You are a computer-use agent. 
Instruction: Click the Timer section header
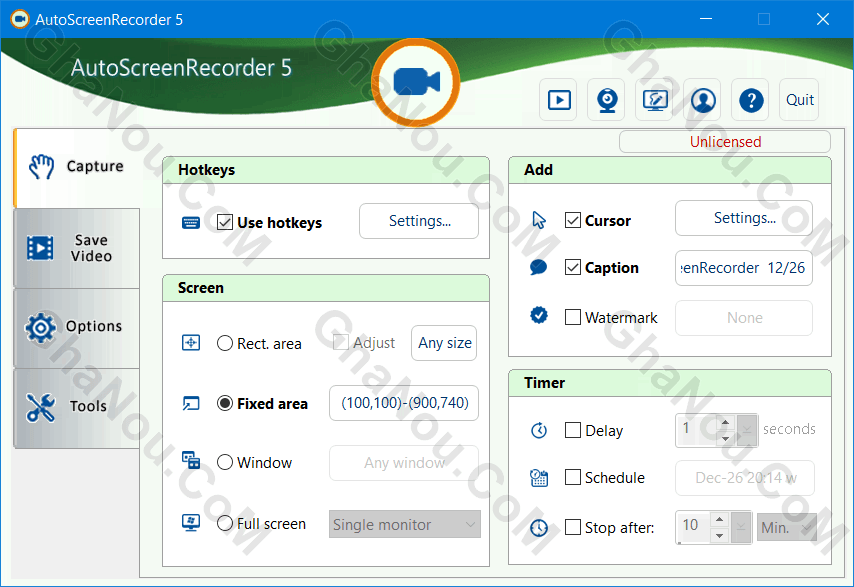pos(670,383)
